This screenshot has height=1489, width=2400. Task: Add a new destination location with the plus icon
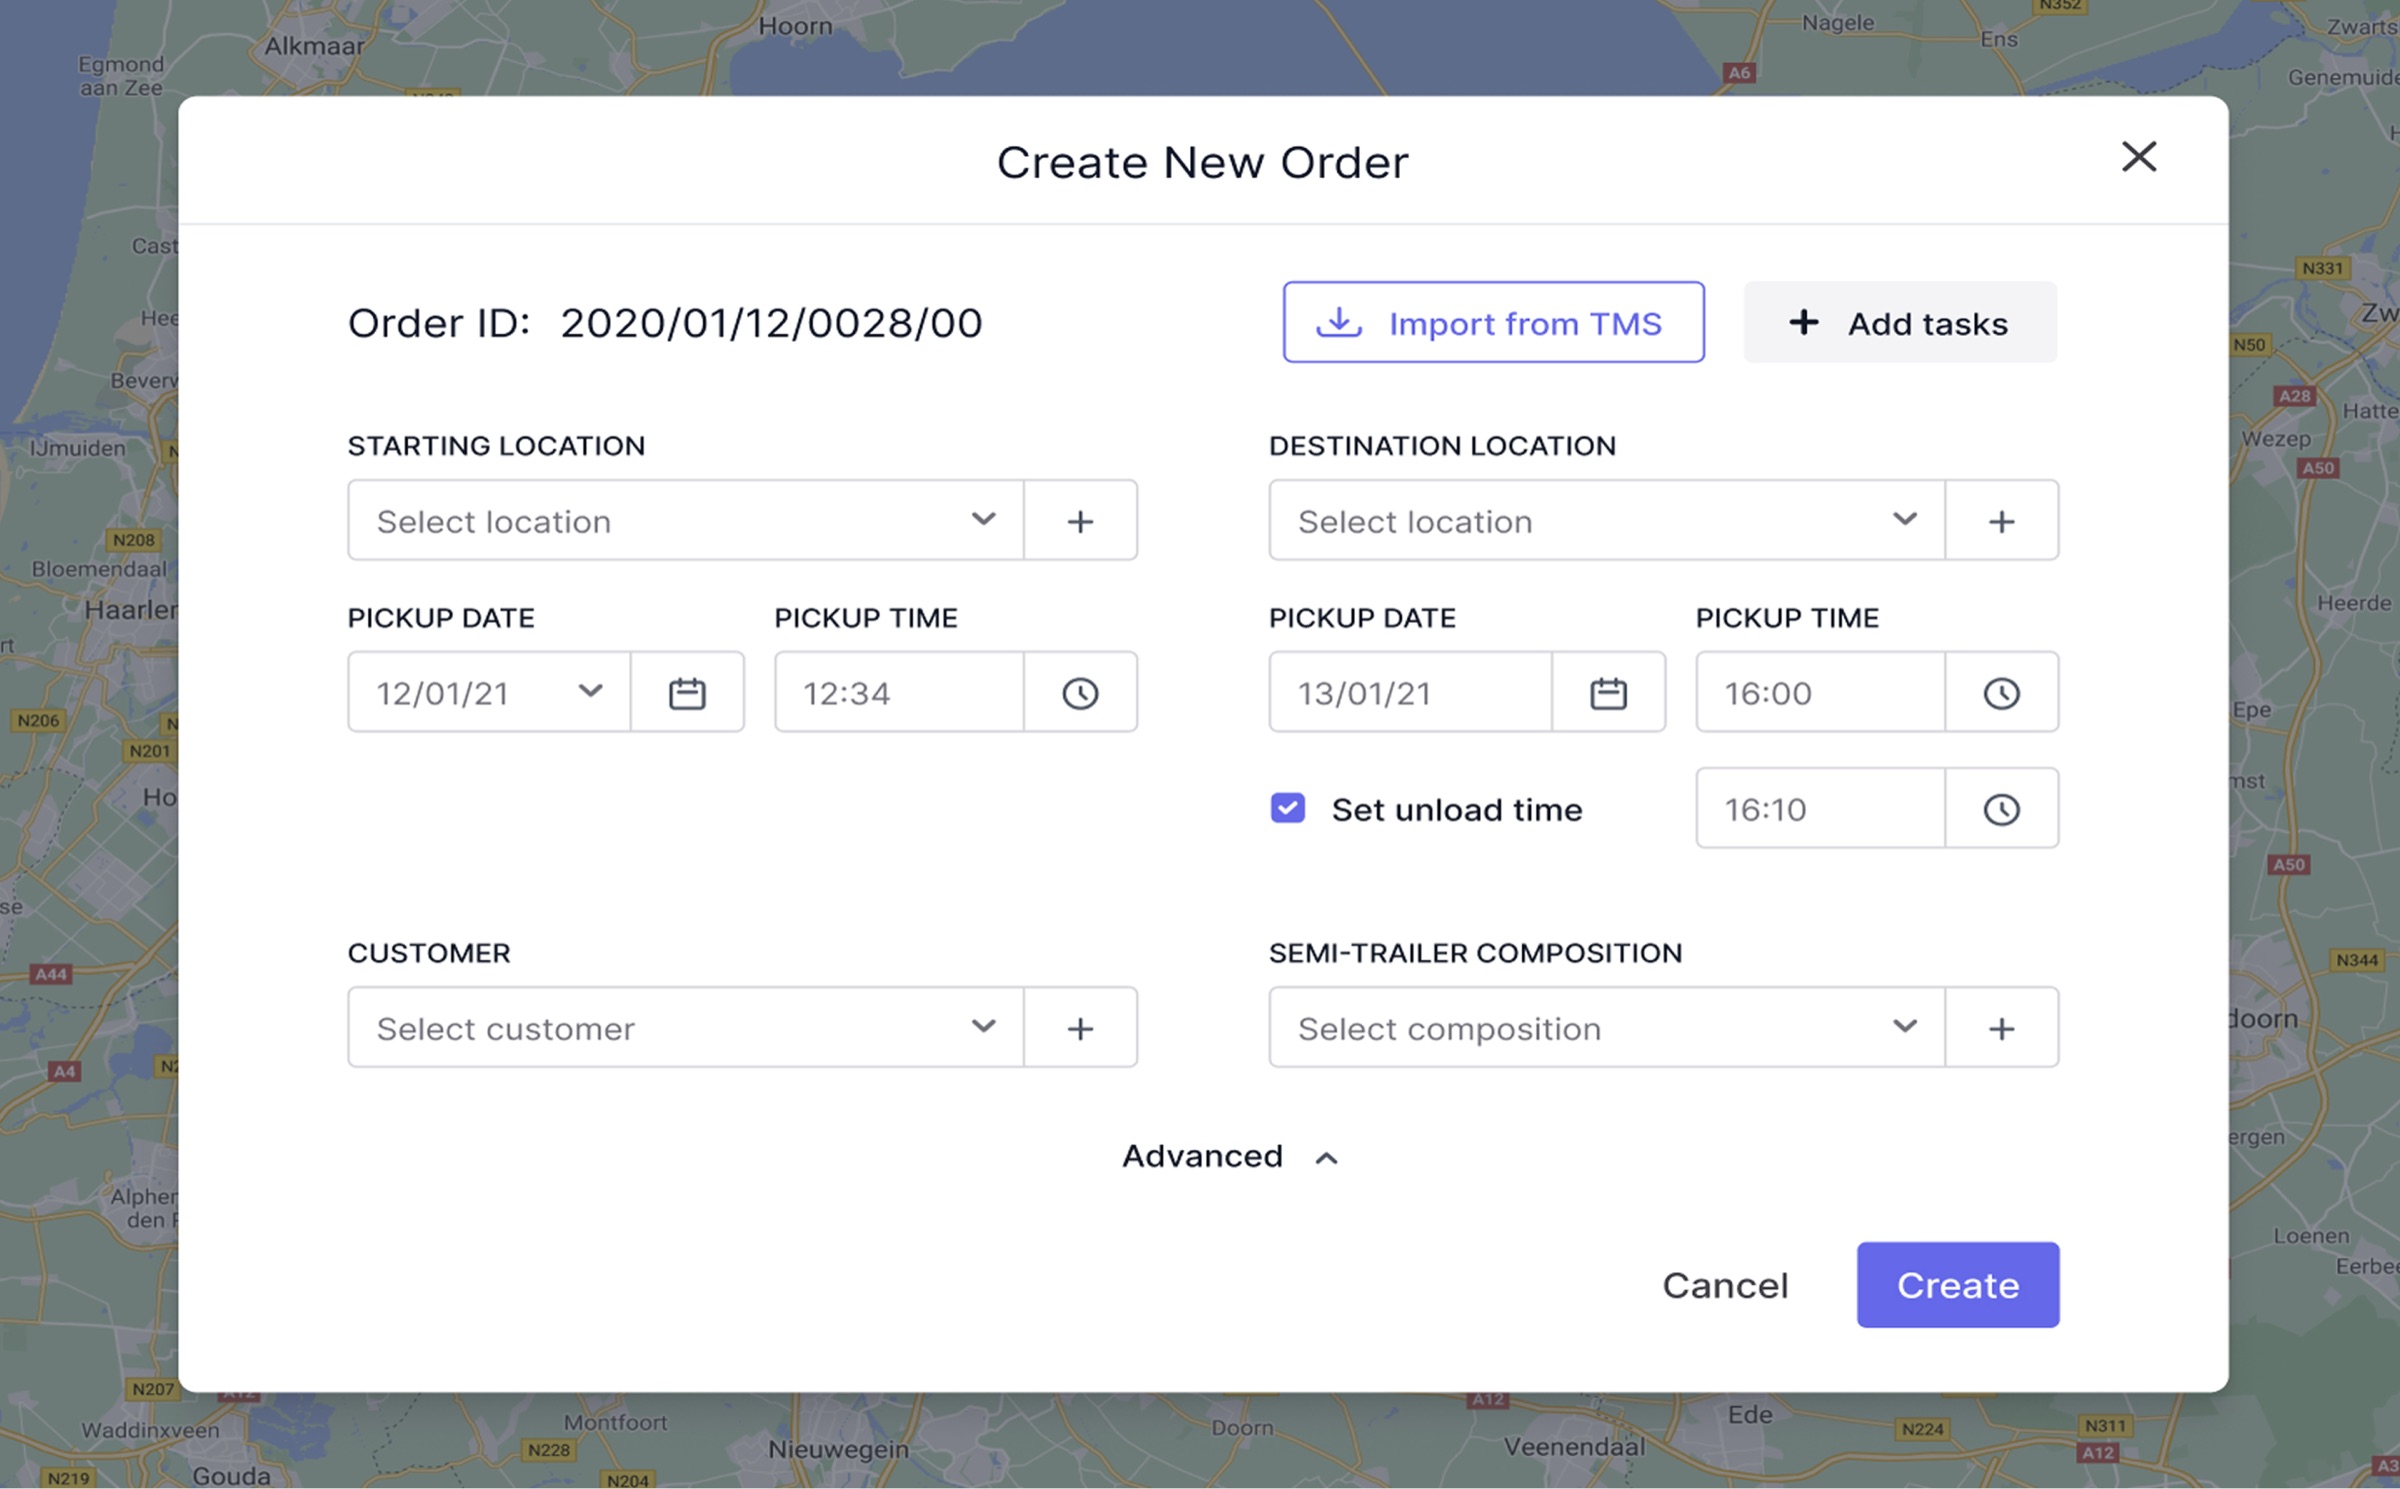2002,520
